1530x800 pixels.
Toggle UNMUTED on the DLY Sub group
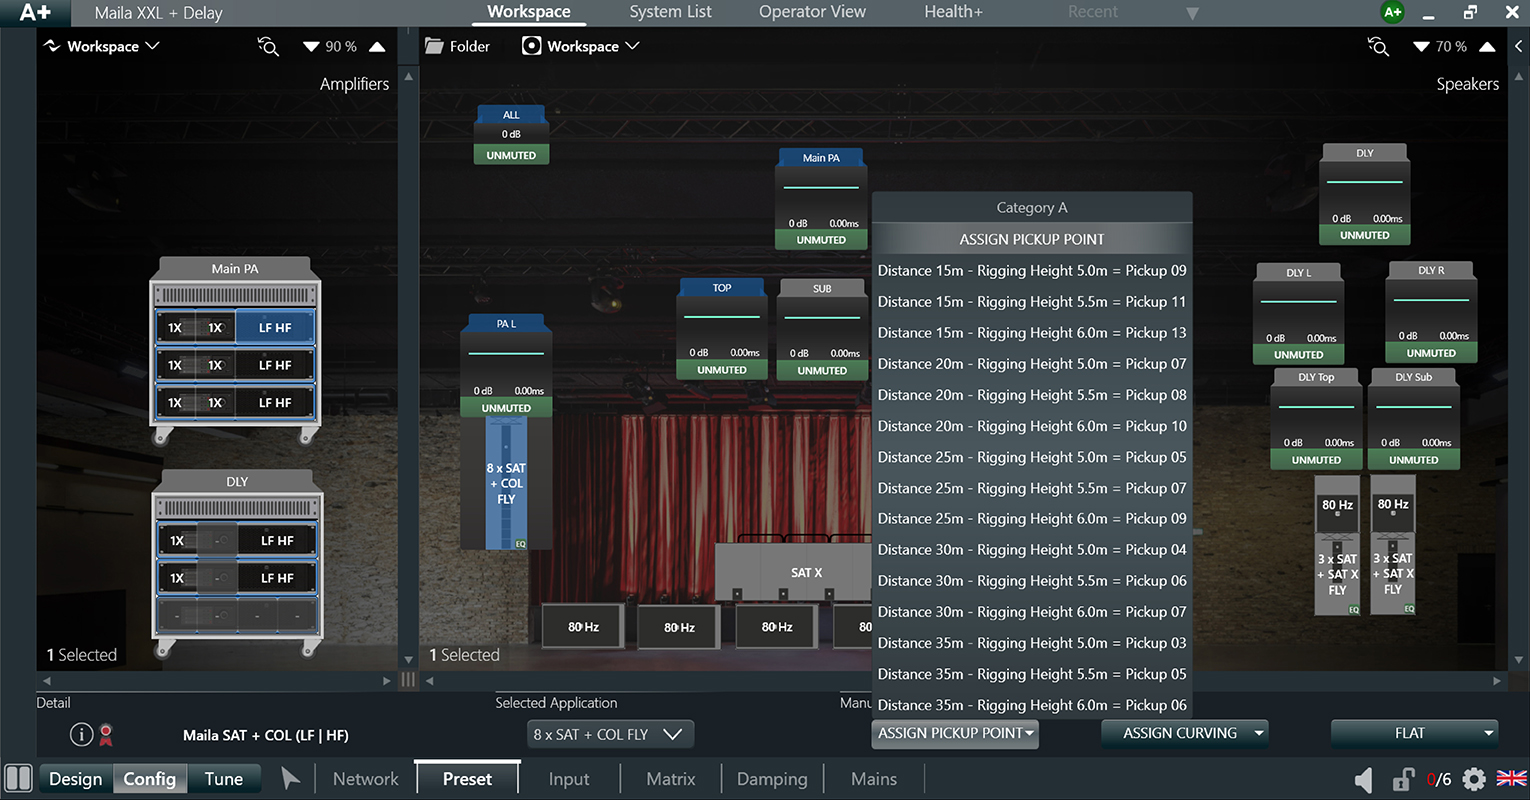coord(1413,460)
